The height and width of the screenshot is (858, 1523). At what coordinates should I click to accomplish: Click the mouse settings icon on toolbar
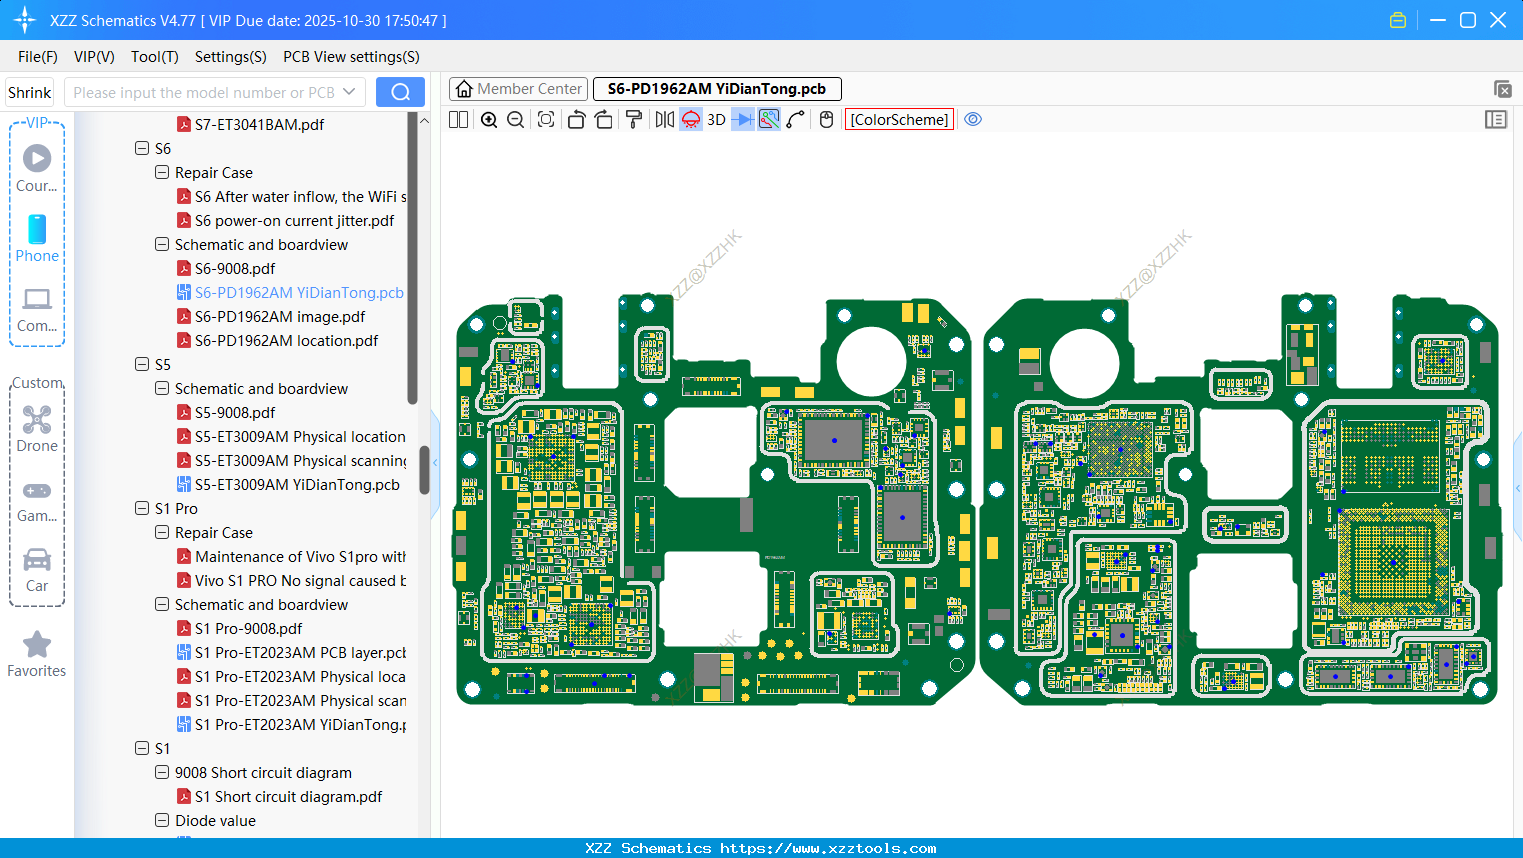pos(826,119)
